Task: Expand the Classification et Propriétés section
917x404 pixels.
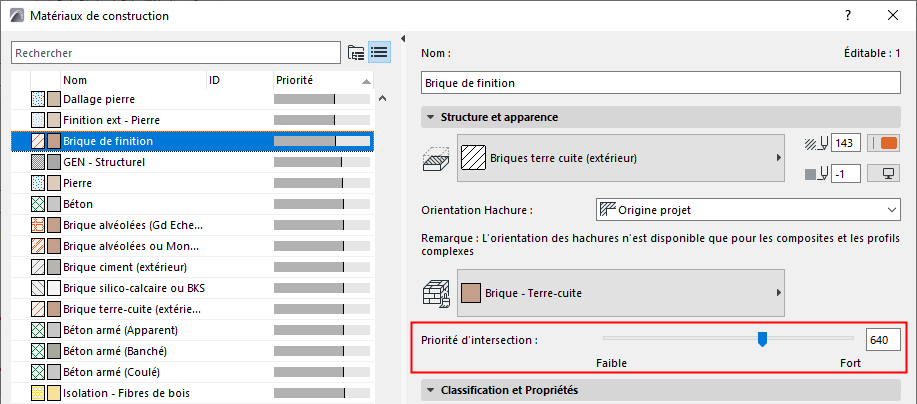Action: (431, 389)
